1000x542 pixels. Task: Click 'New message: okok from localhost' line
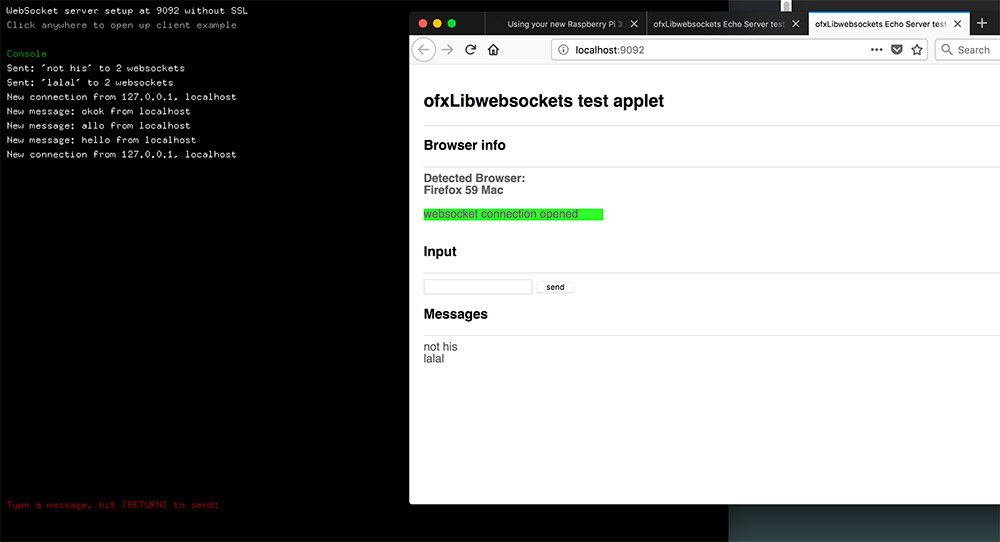tap(98, 111)
